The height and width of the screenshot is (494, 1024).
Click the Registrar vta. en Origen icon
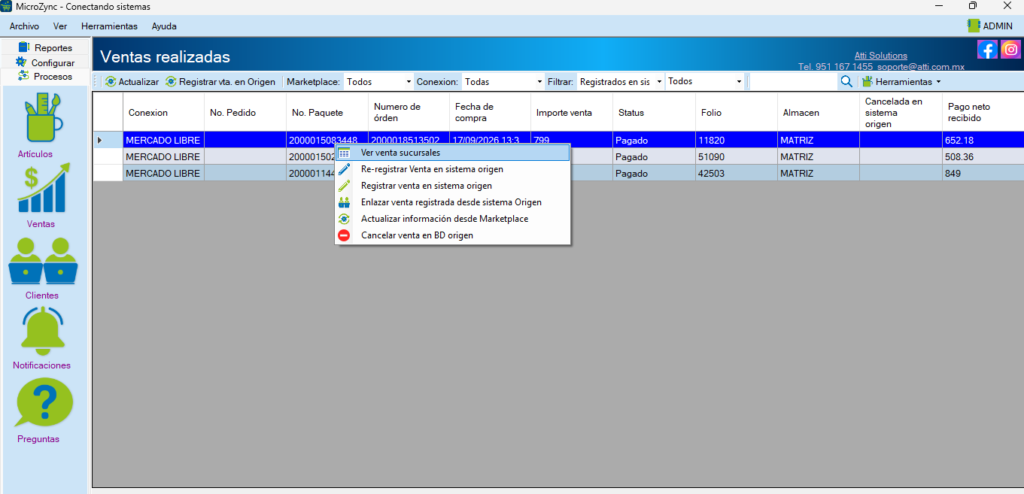(x=171, y=82)
